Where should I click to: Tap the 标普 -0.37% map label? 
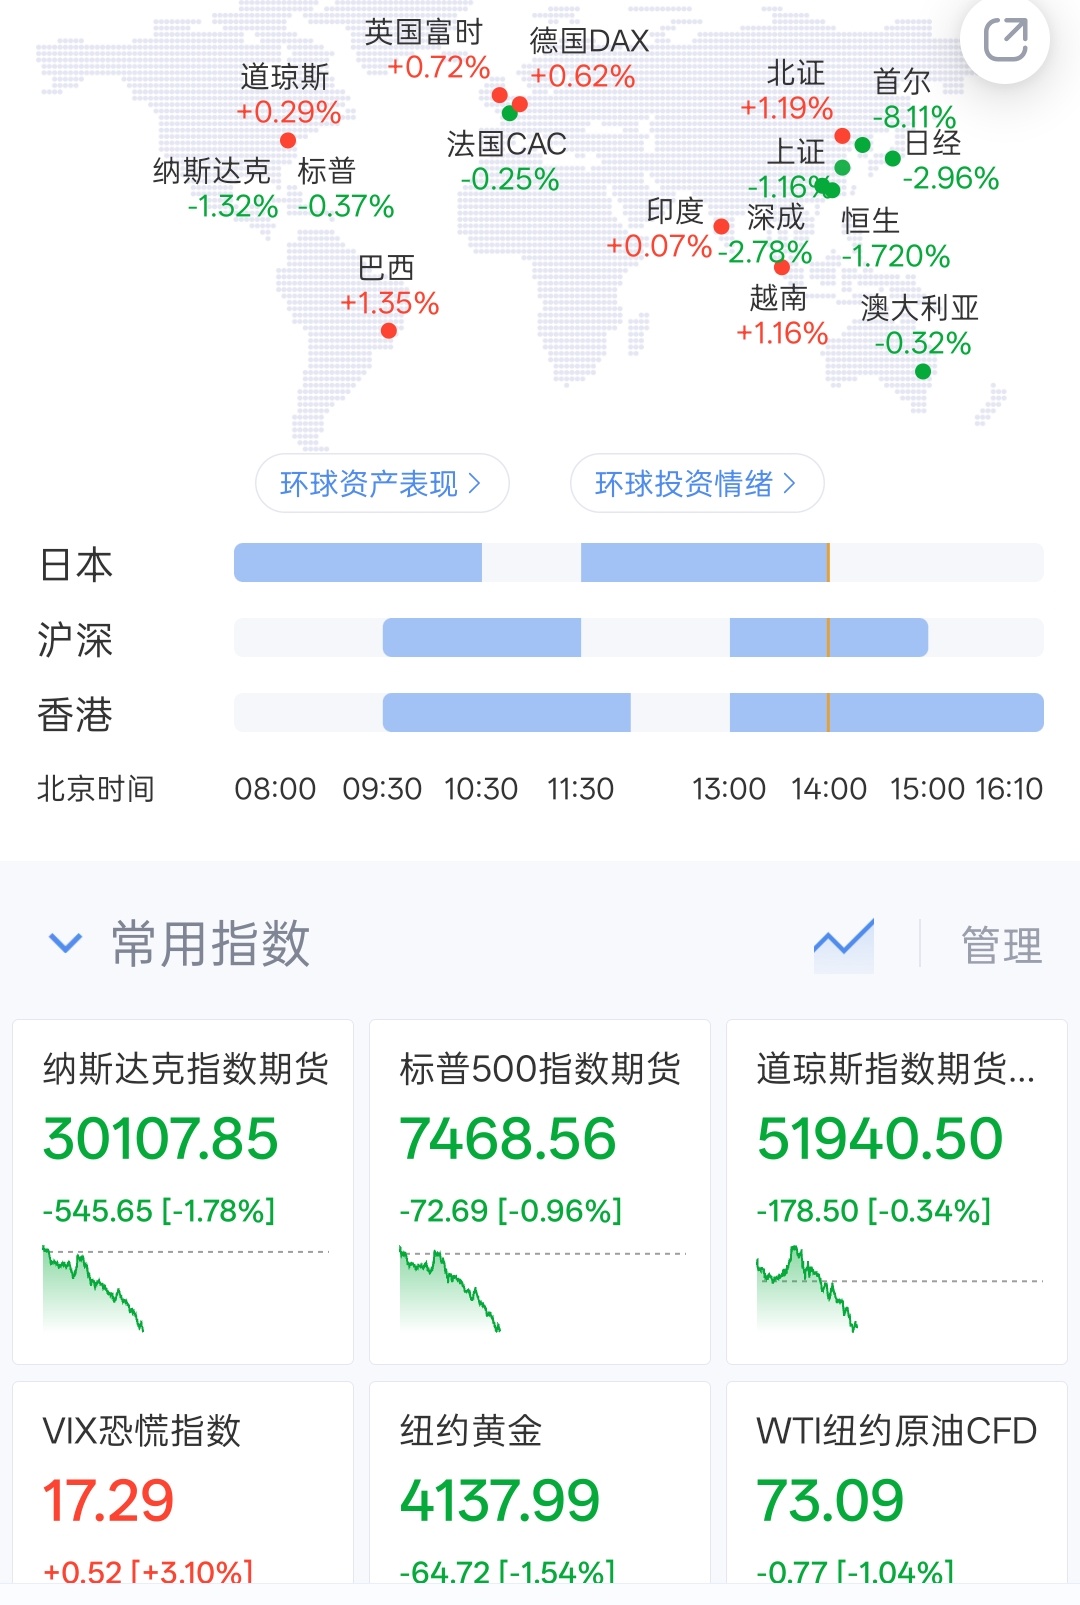pyautogui.click(x=346, y=188)
